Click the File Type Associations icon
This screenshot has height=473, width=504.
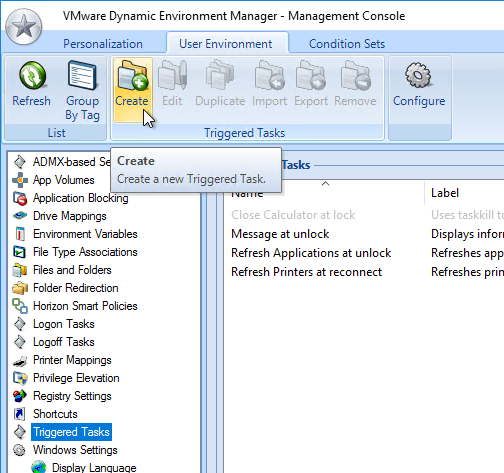(19, 252)
